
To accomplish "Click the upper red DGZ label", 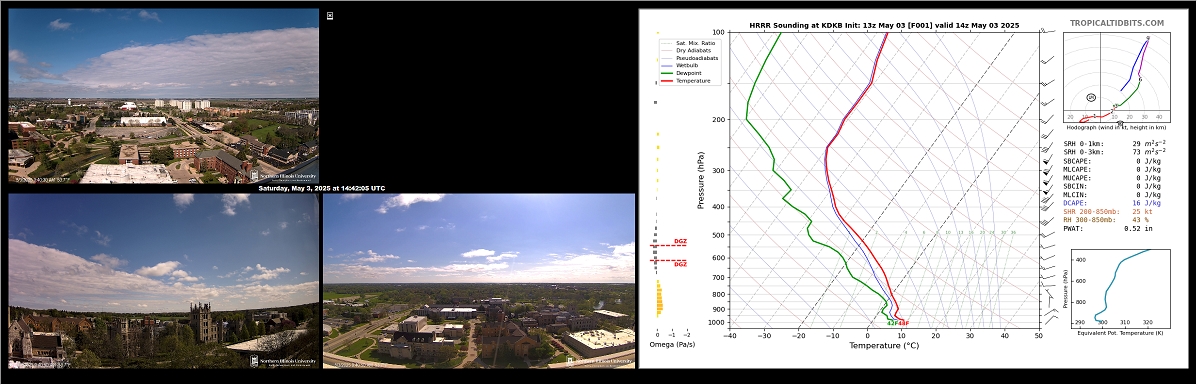I will point(680,241).
